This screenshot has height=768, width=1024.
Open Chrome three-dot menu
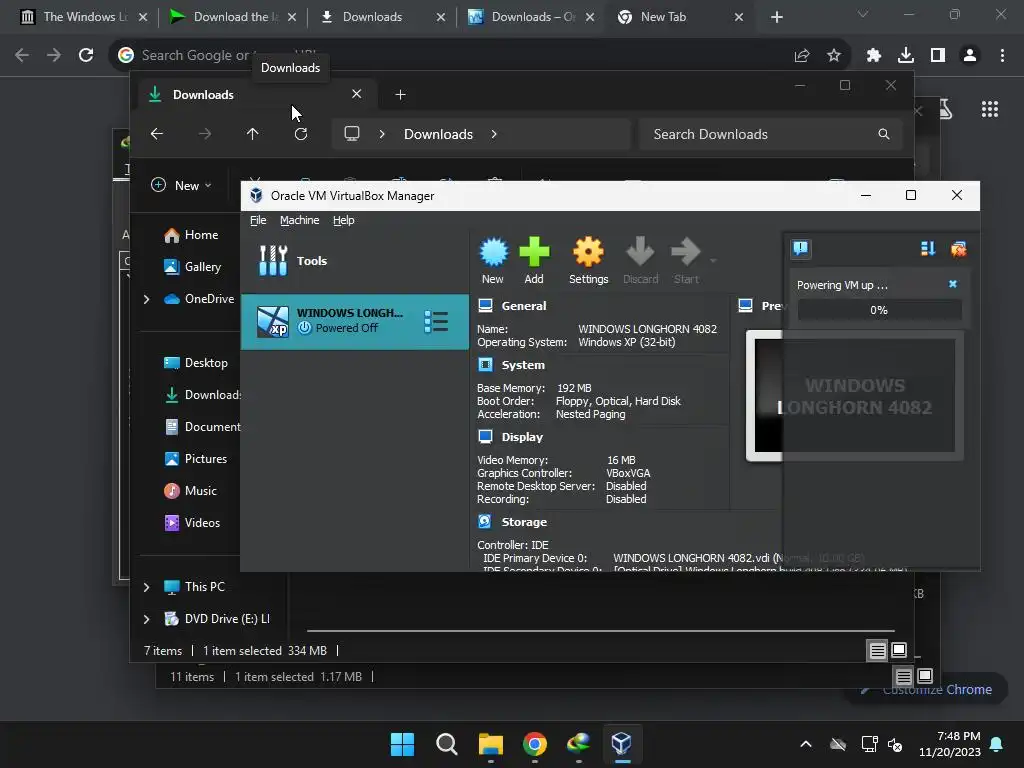[x=1002, y=56]
